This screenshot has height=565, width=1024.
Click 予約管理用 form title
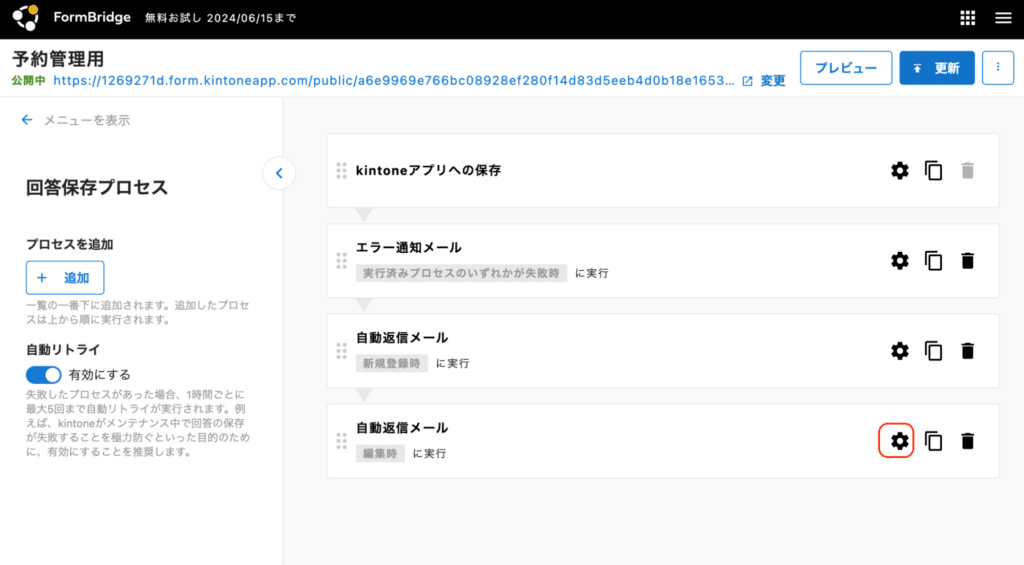[58, 59]
